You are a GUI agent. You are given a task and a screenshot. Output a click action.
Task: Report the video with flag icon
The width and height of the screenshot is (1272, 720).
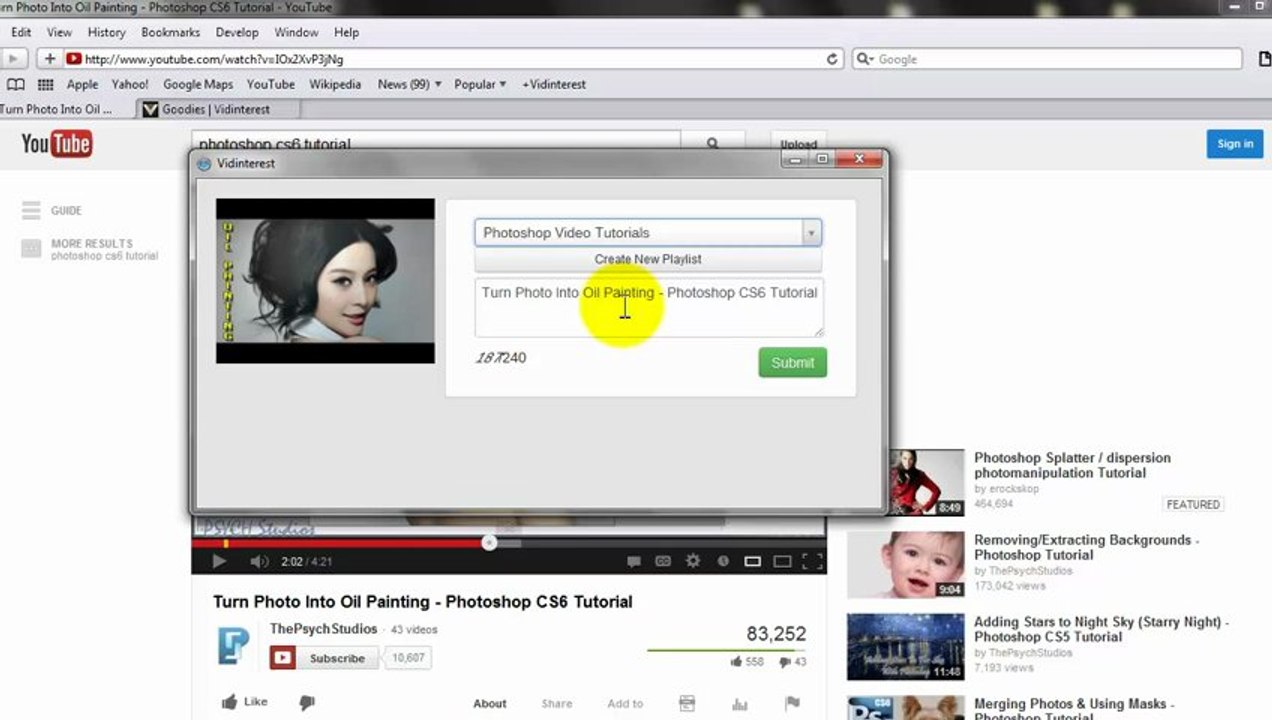(x=792, y=703)
